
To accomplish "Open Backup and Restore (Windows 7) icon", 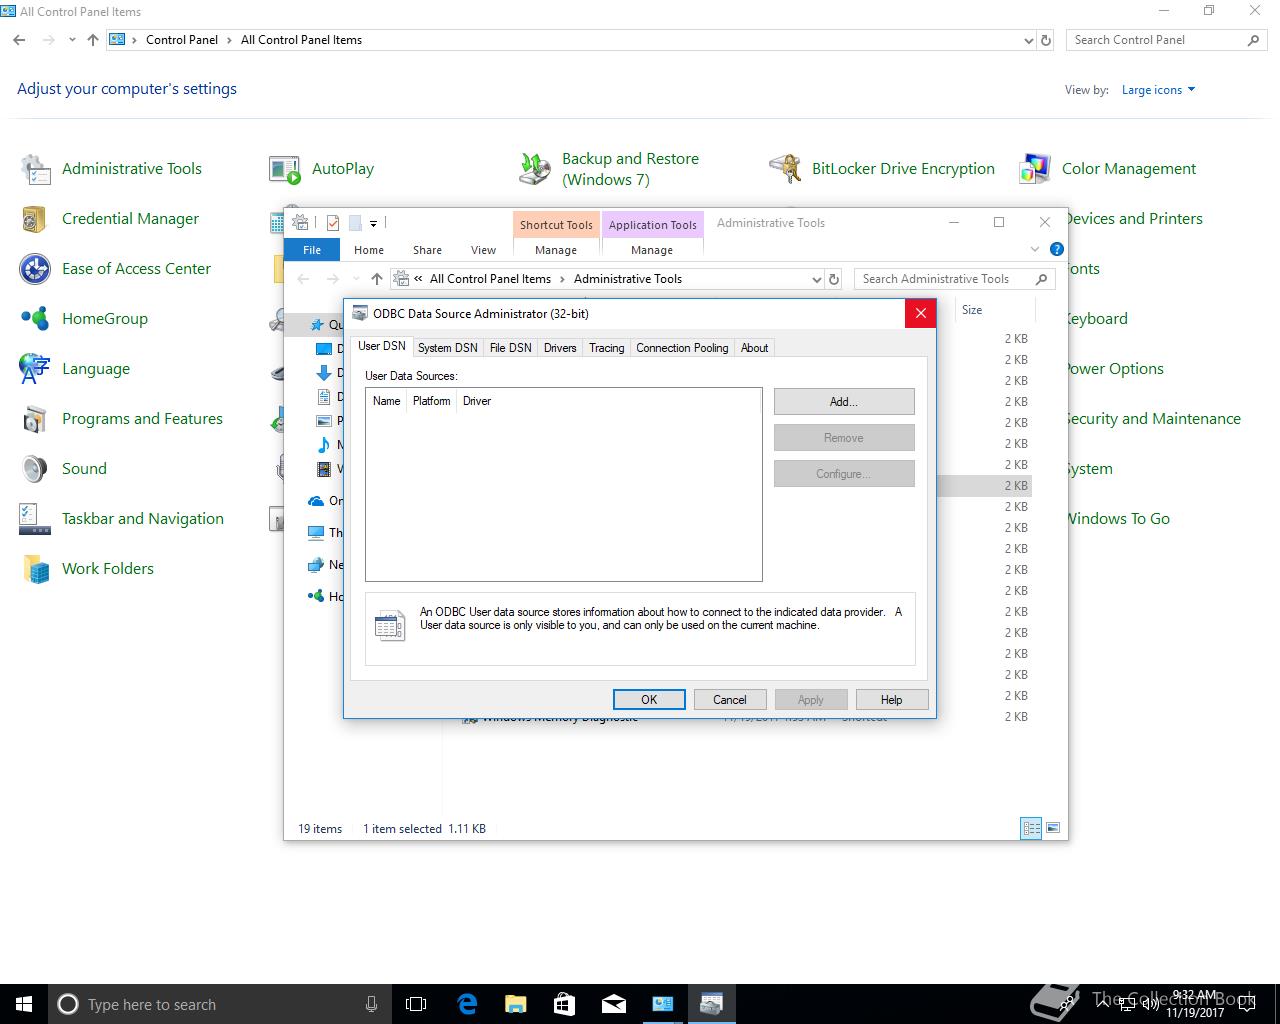I will [535, 169].
